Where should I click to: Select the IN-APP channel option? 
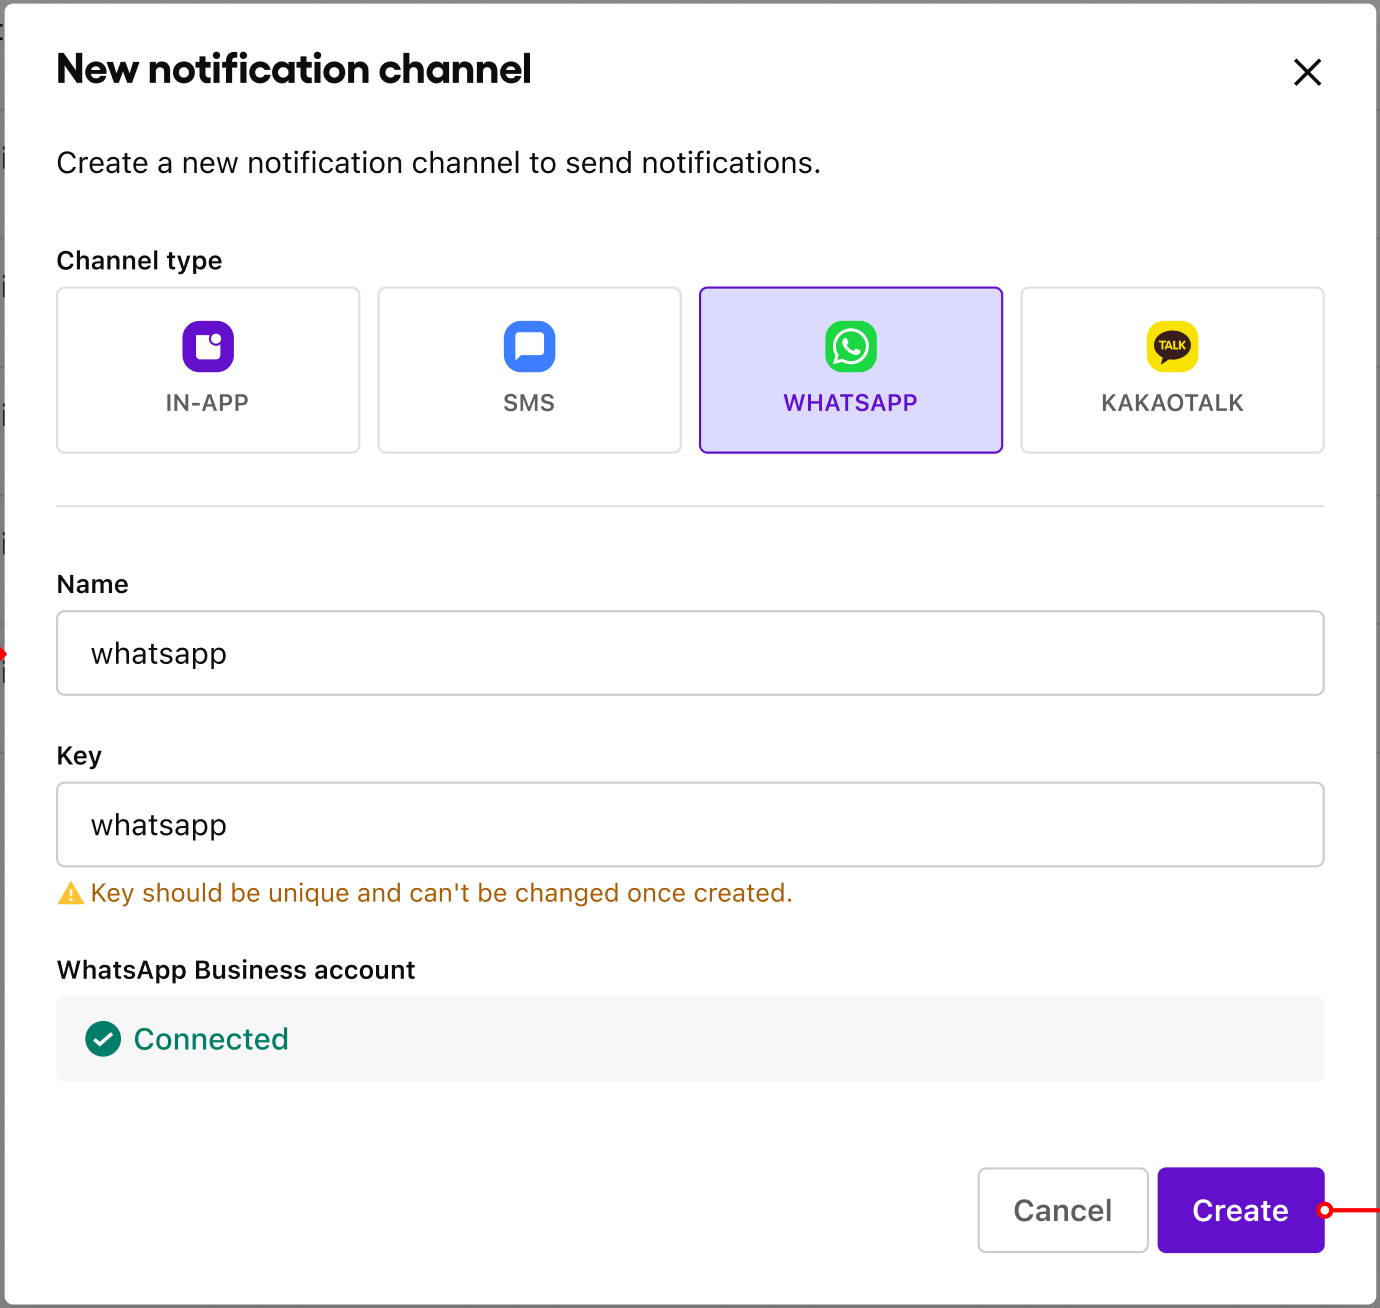point(207,370)
